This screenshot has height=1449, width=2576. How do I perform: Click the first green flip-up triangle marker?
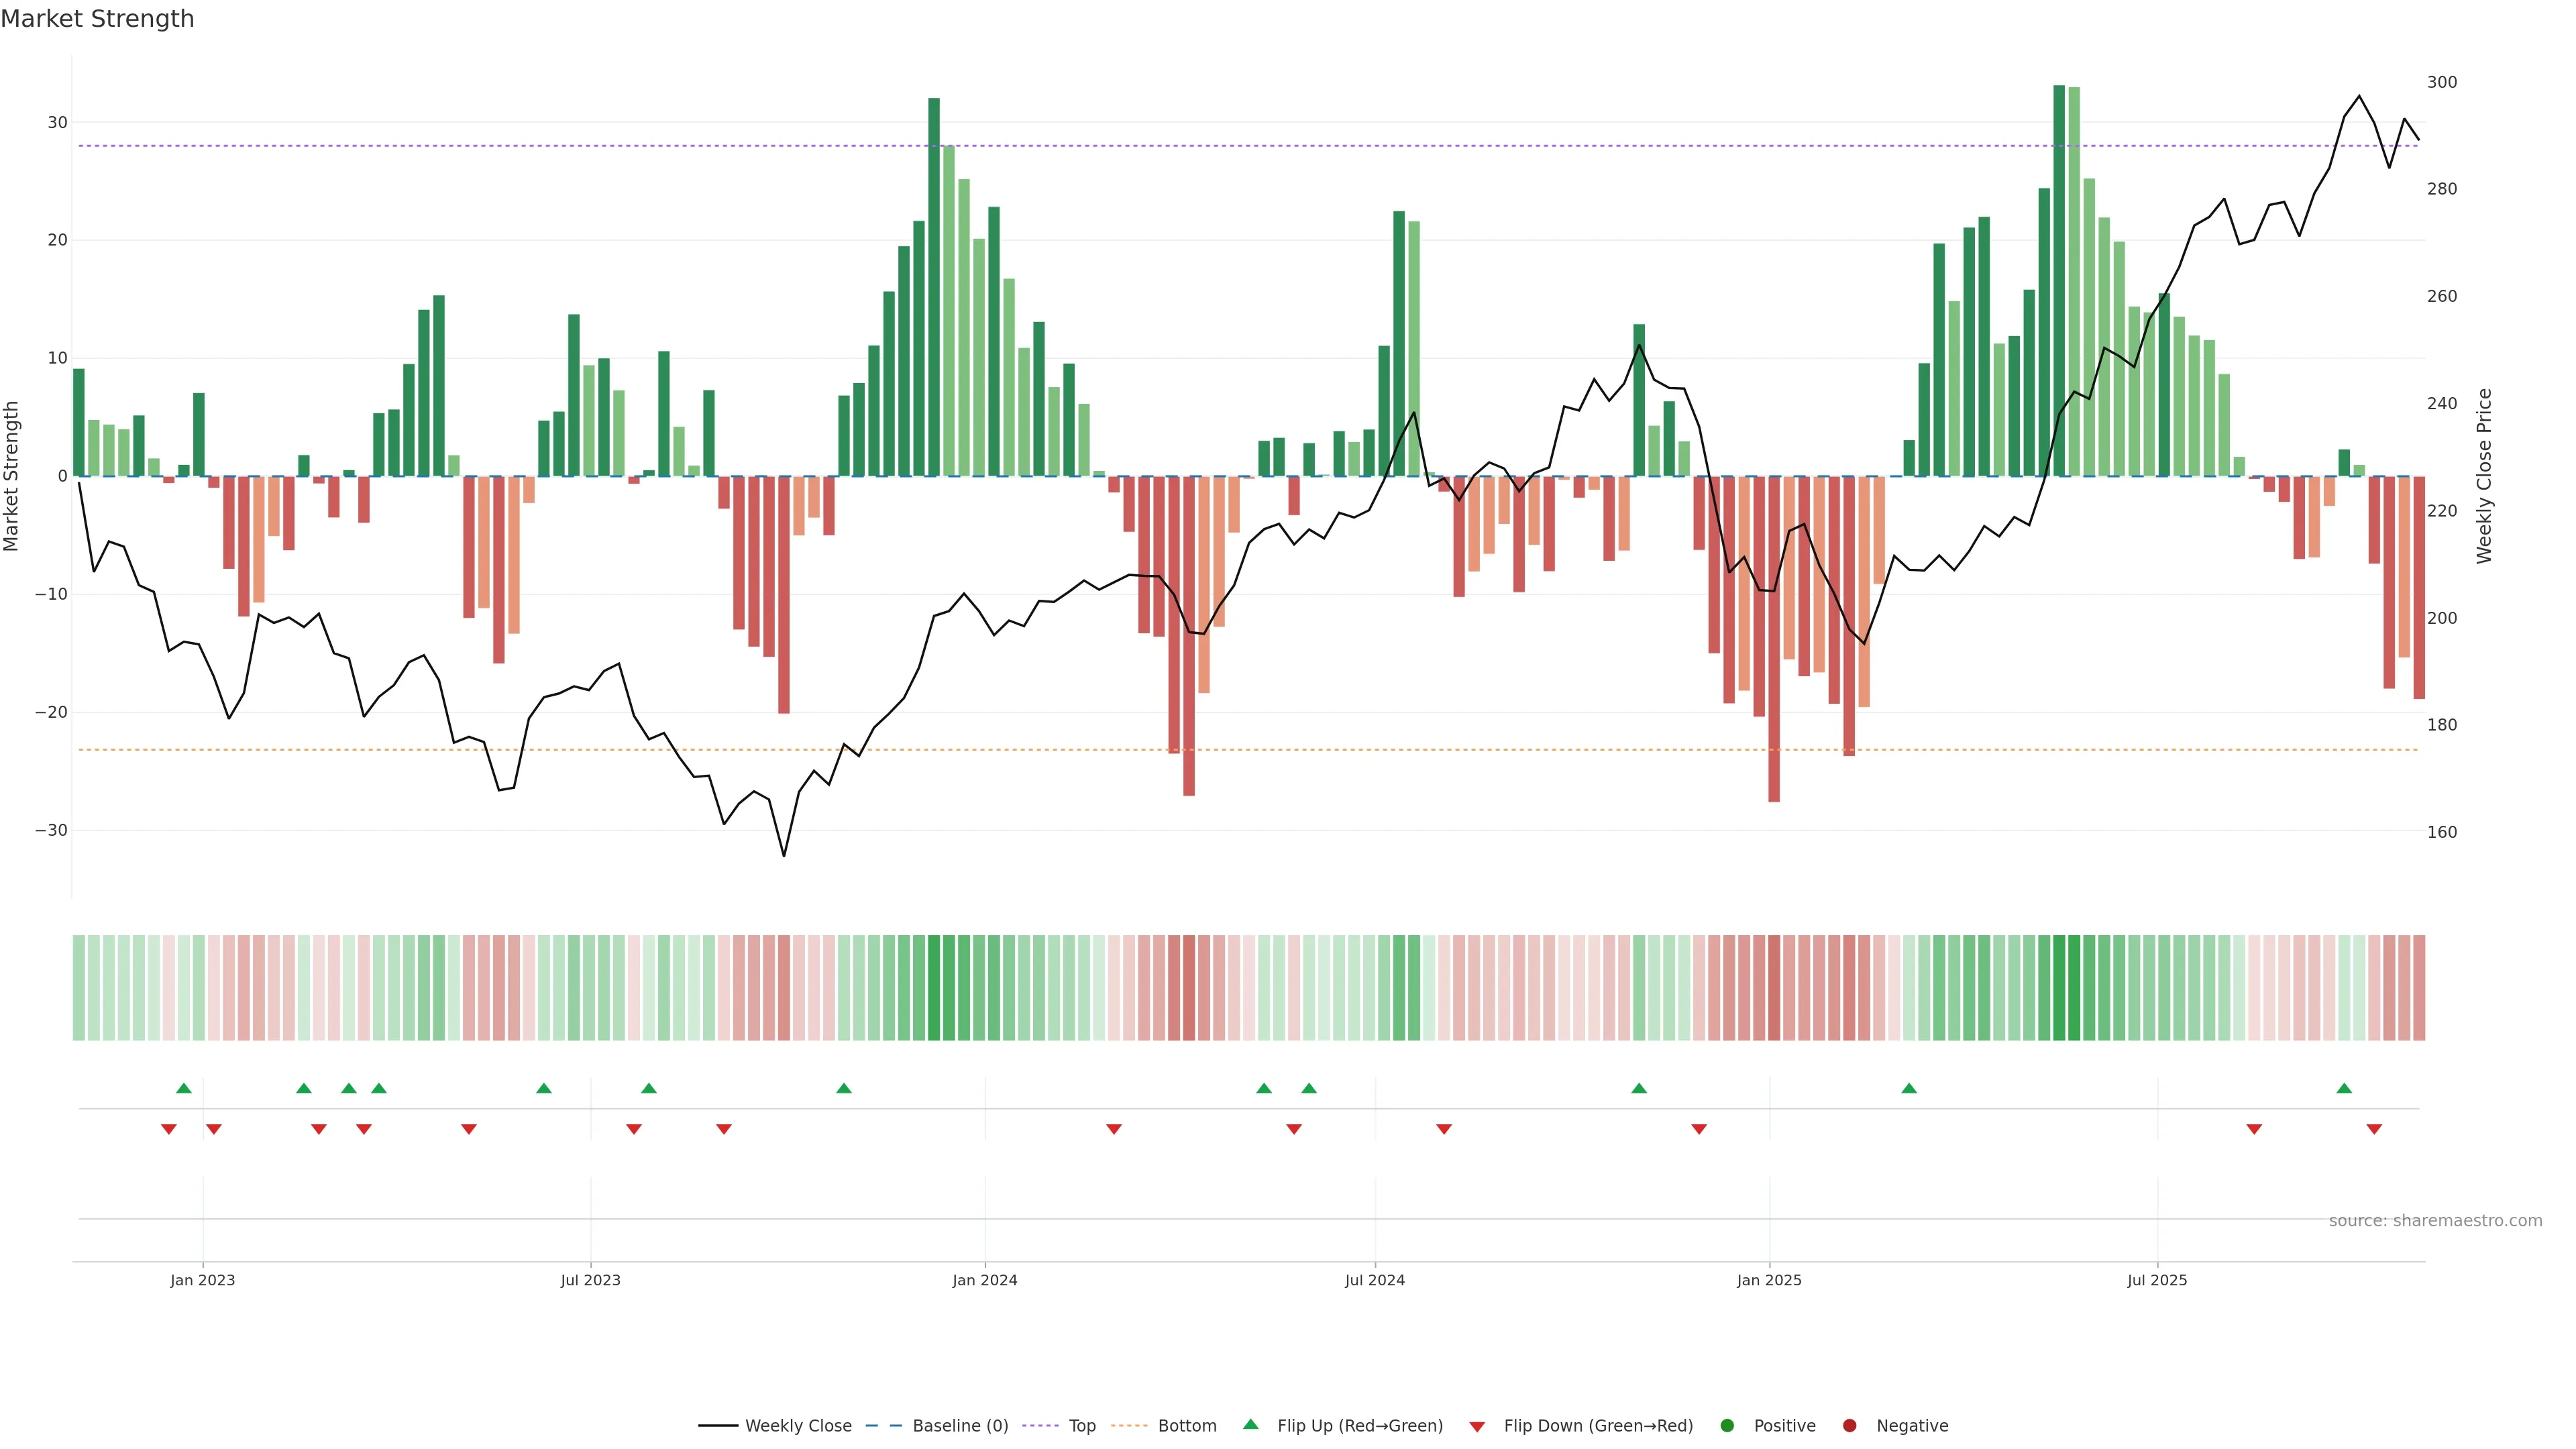coord(184,1088)
